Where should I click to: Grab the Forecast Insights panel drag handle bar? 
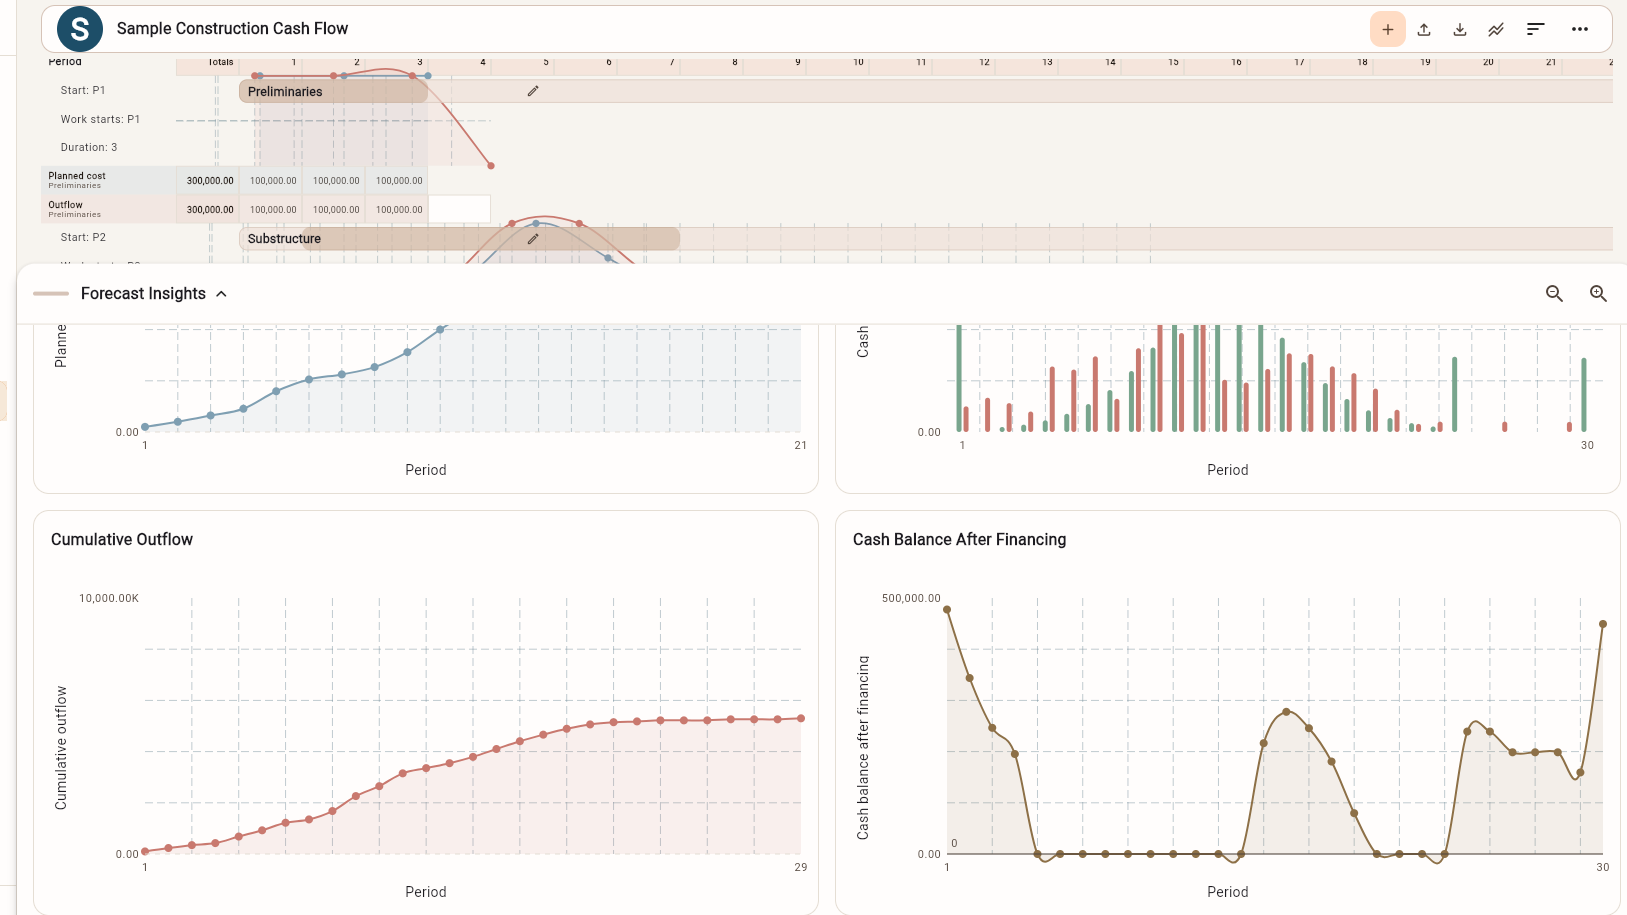[x=51, y=294]
